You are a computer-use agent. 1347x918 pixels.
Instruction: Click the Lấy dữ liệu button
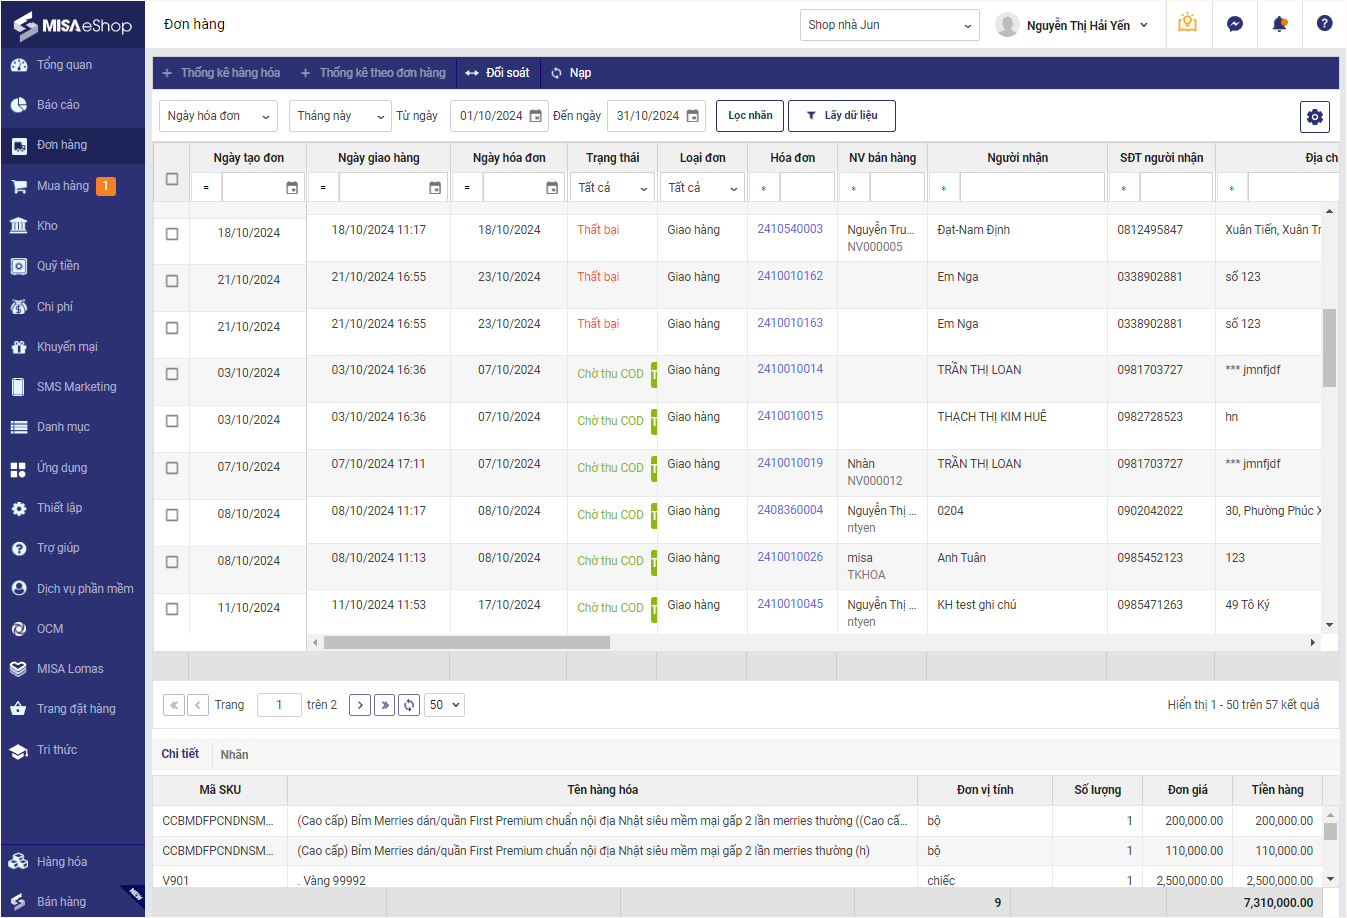click(x=841, y=116)
